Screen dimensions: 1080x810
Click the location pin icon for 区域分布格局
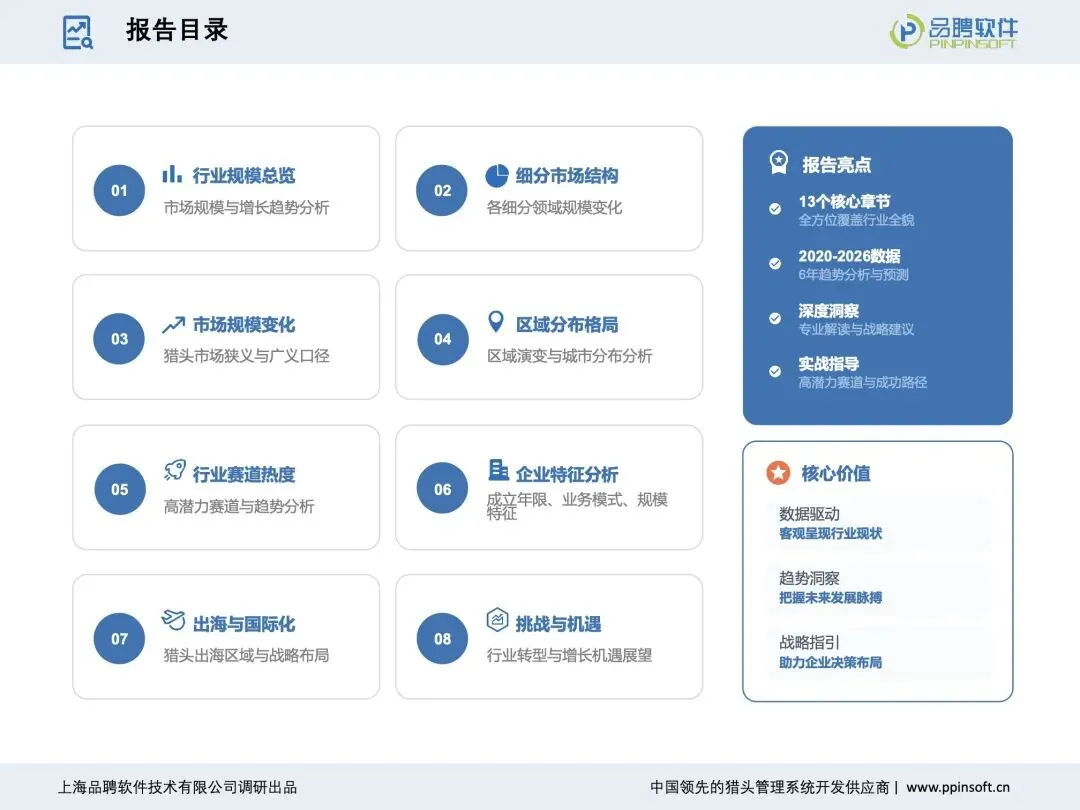496,322
